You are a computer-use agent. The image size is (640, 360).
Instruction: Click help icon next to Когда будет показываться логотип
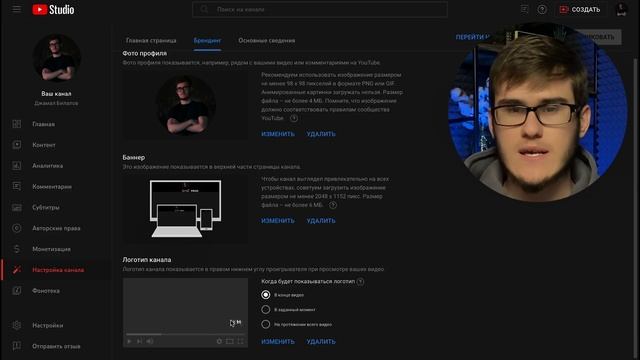tap(360, 282)
